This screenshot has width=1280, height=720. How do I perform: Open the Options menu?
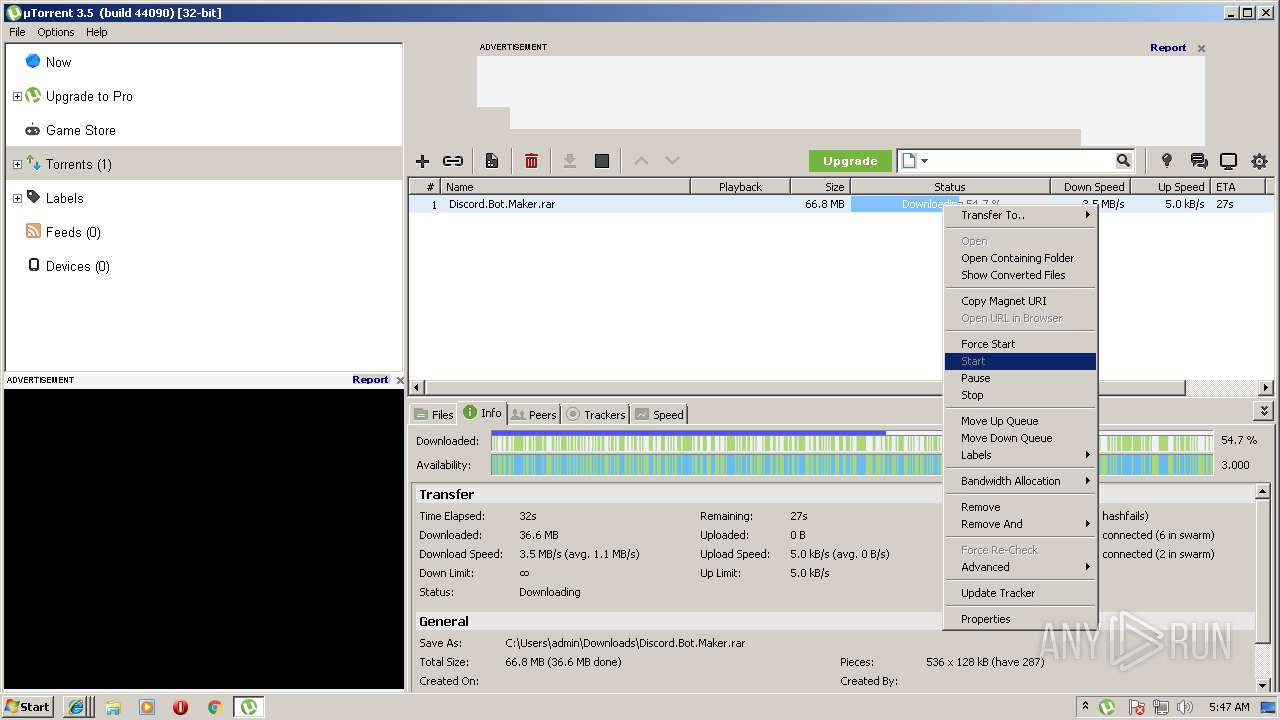point(56,32)
